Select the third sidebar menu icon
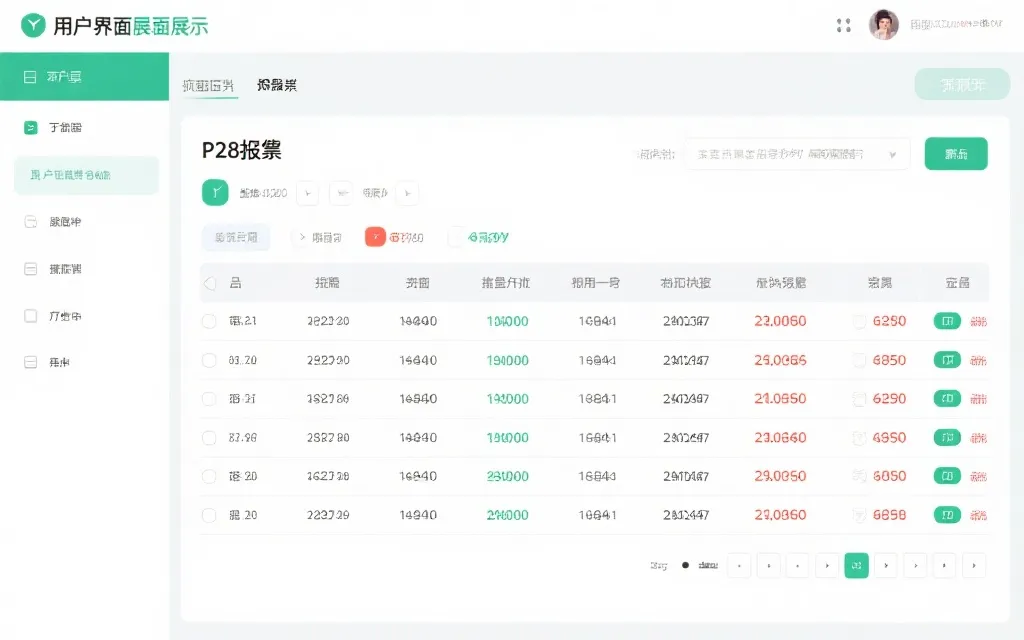Screen dimensions: 1024x640 (x=30, y=221)
